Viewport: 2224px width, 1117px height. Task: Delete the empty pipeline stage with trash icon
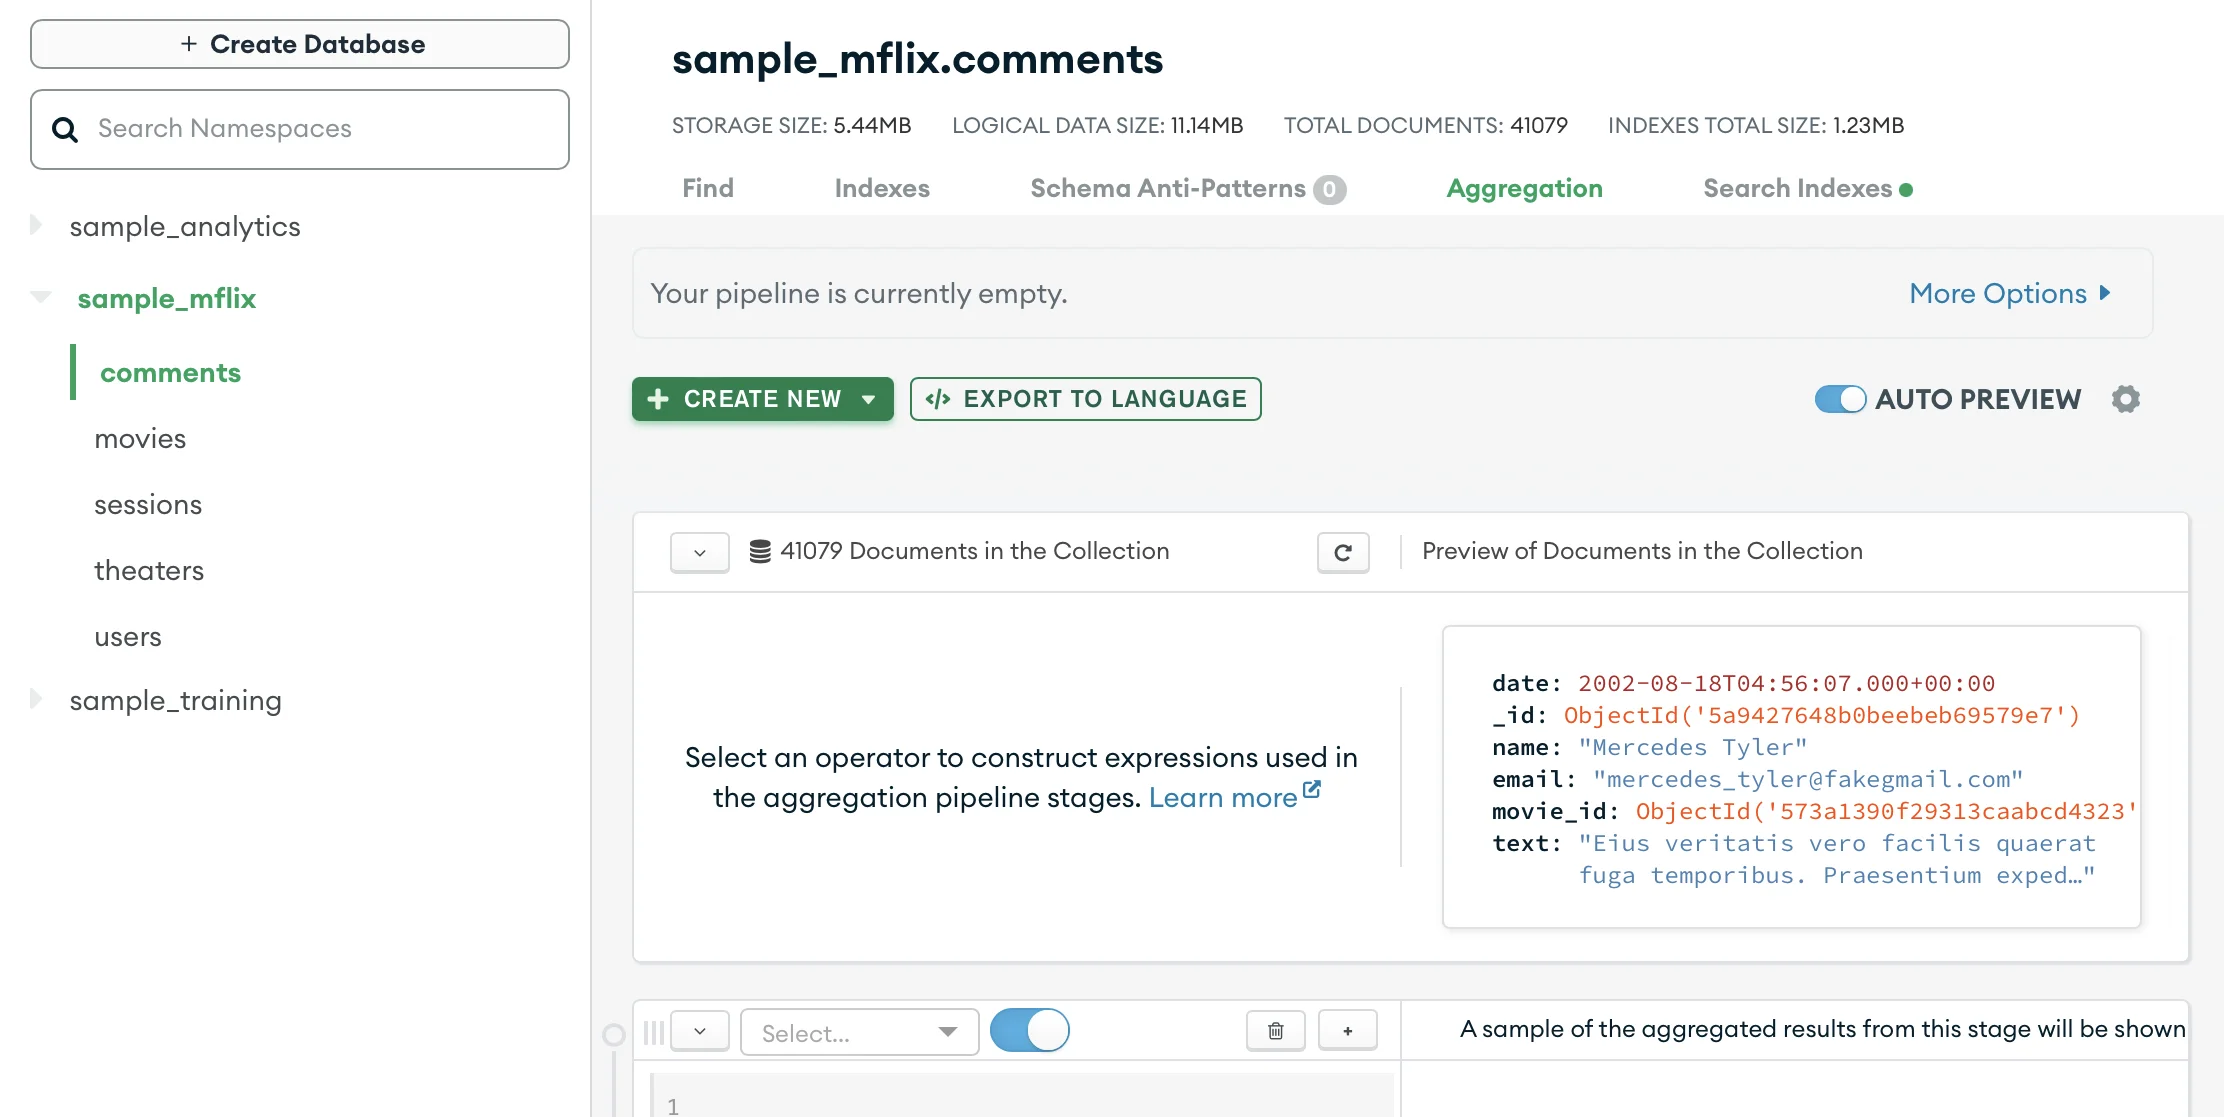point(1275,1030)
